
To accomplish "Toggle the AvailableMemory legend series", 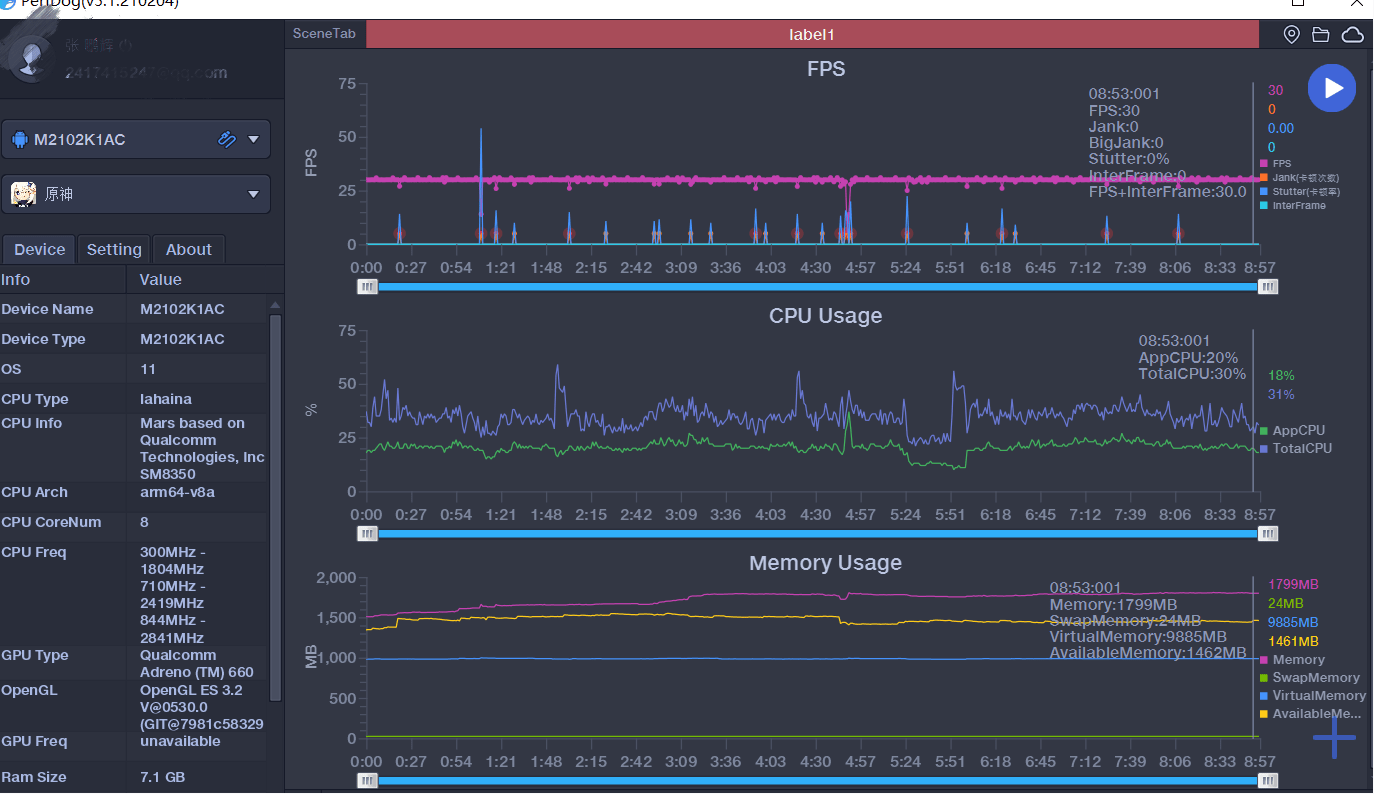I will 1310,713.
